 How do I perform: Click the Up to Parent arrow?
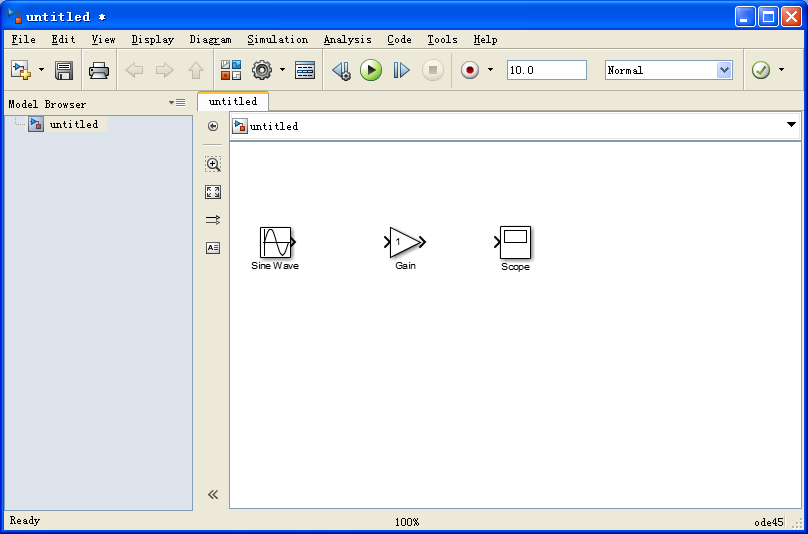[x=195, y=70]
